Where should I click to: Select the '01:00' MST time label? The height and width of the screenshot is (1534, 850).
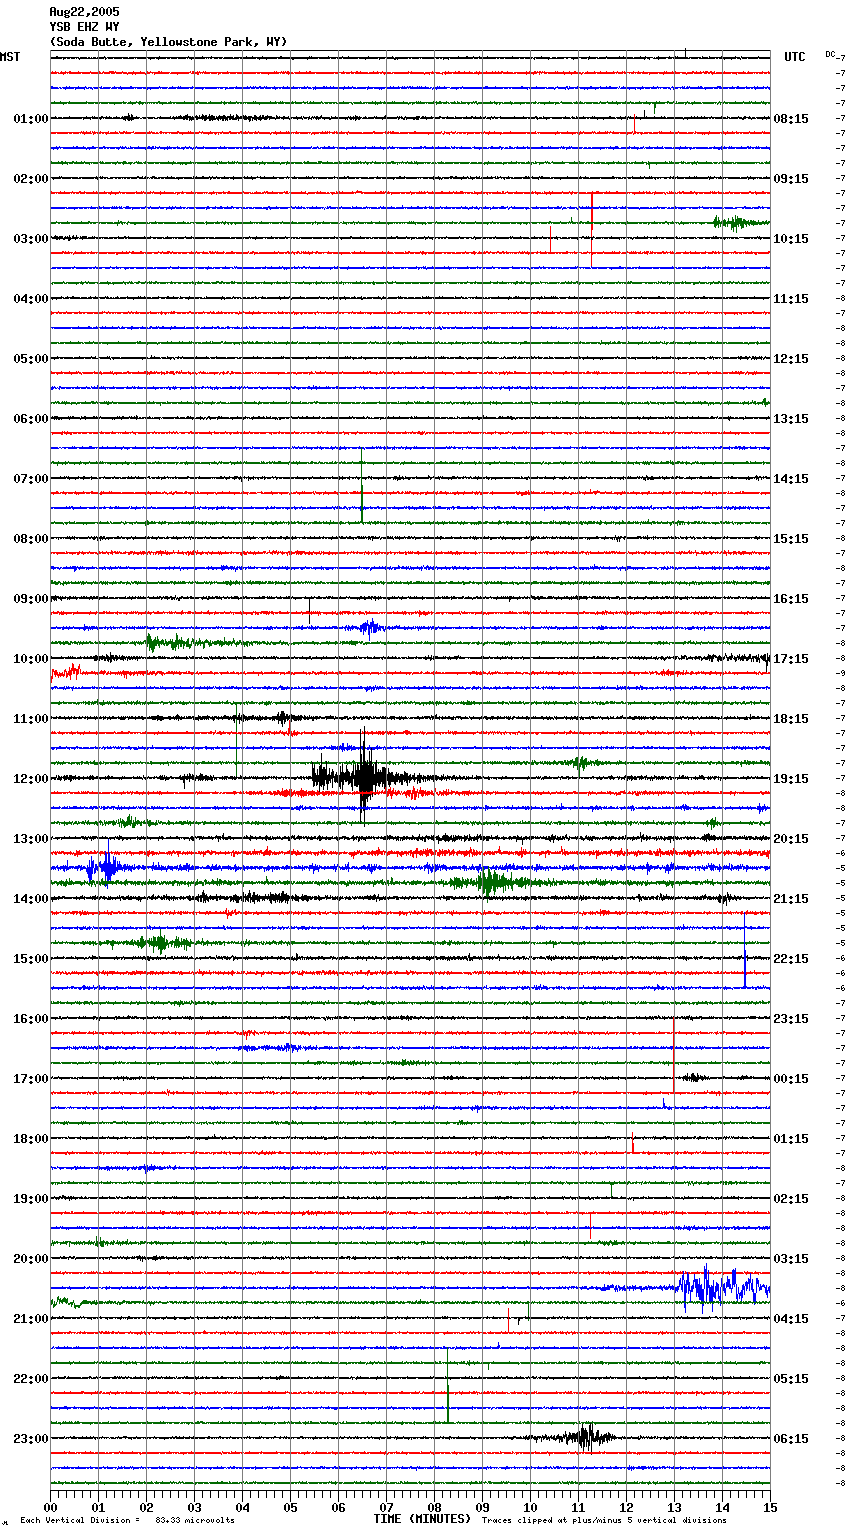click(31, 119)
